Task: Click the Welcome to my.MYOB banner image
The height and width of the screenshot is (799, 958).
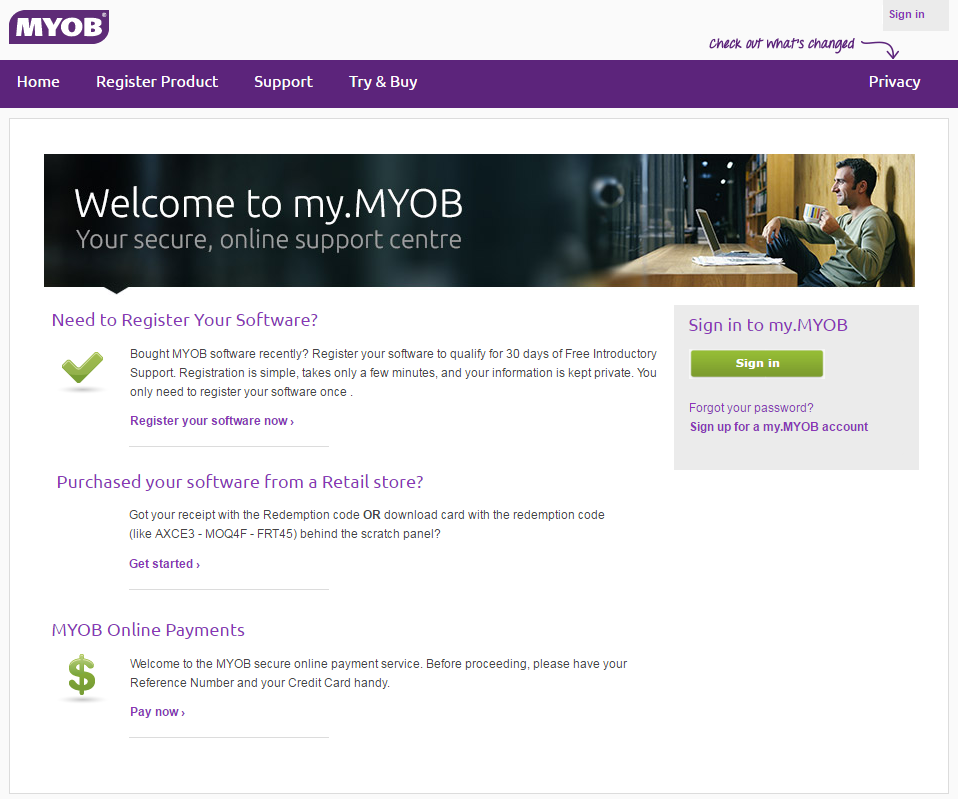Action: click(x=479, y=221)
